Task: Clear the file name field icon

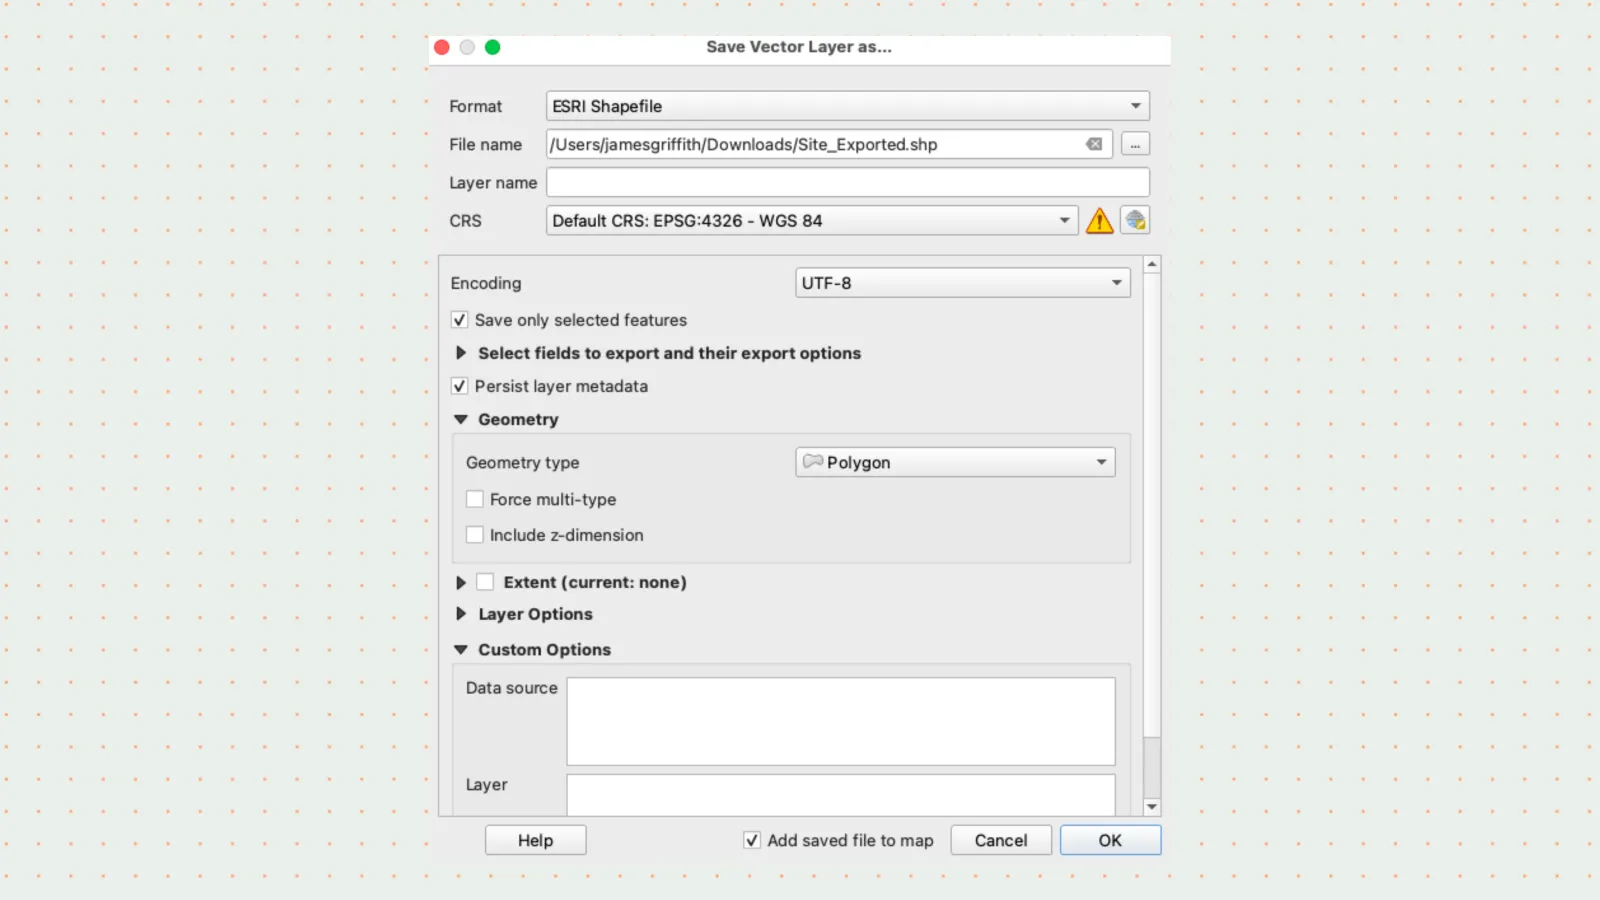Action: [1094, 144]
